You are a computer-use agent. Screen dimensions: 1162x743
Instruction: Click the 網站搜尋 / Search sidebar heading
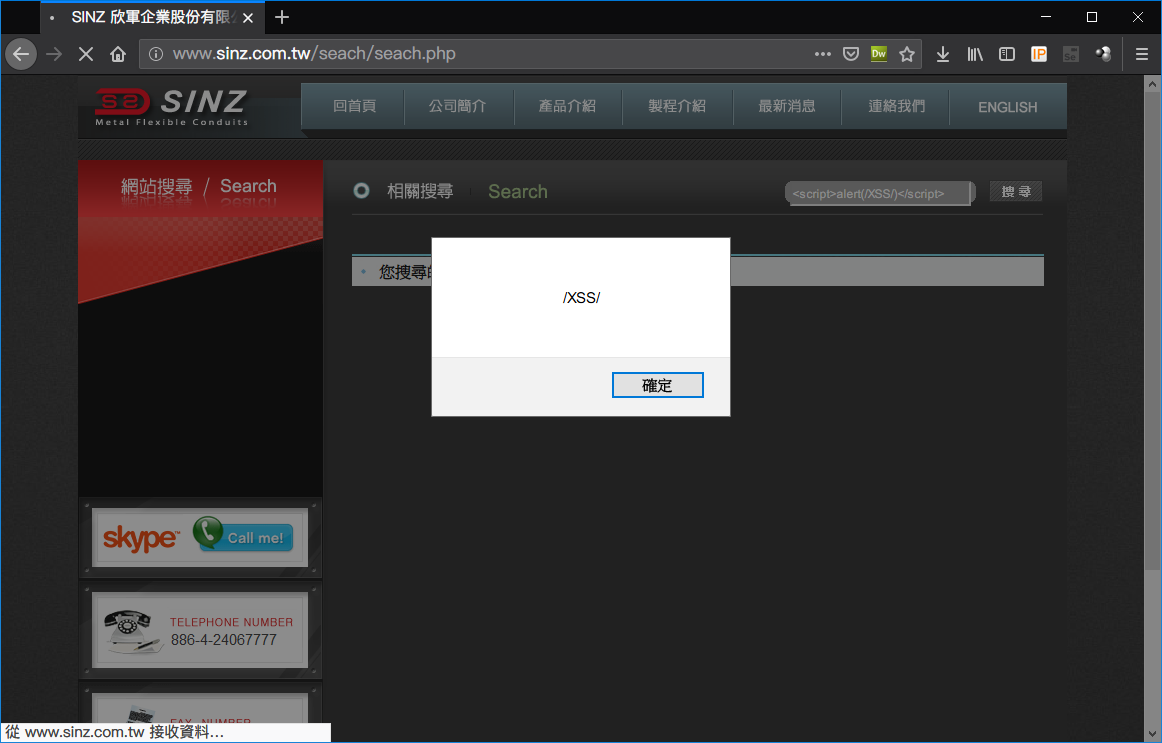click(x=199, y=187)
